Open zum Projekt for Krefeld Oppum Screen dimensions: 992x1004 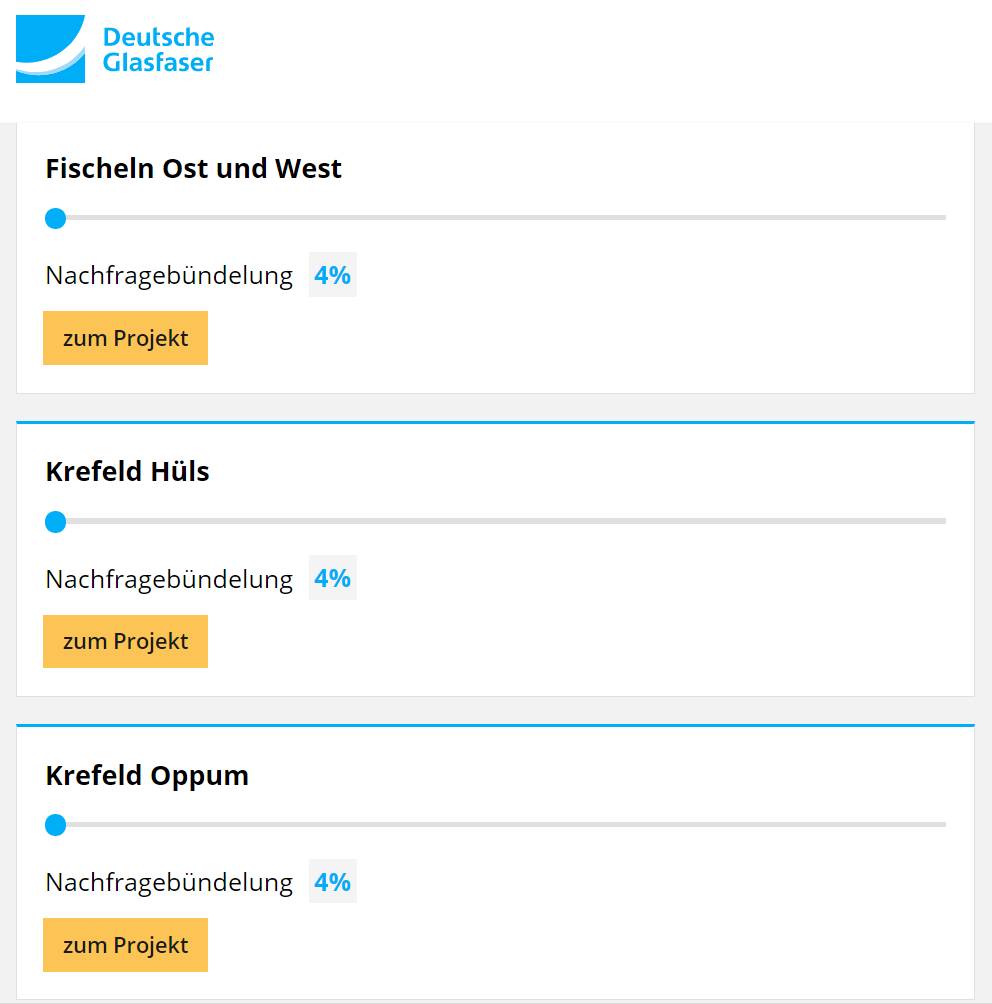pos(125,945)
